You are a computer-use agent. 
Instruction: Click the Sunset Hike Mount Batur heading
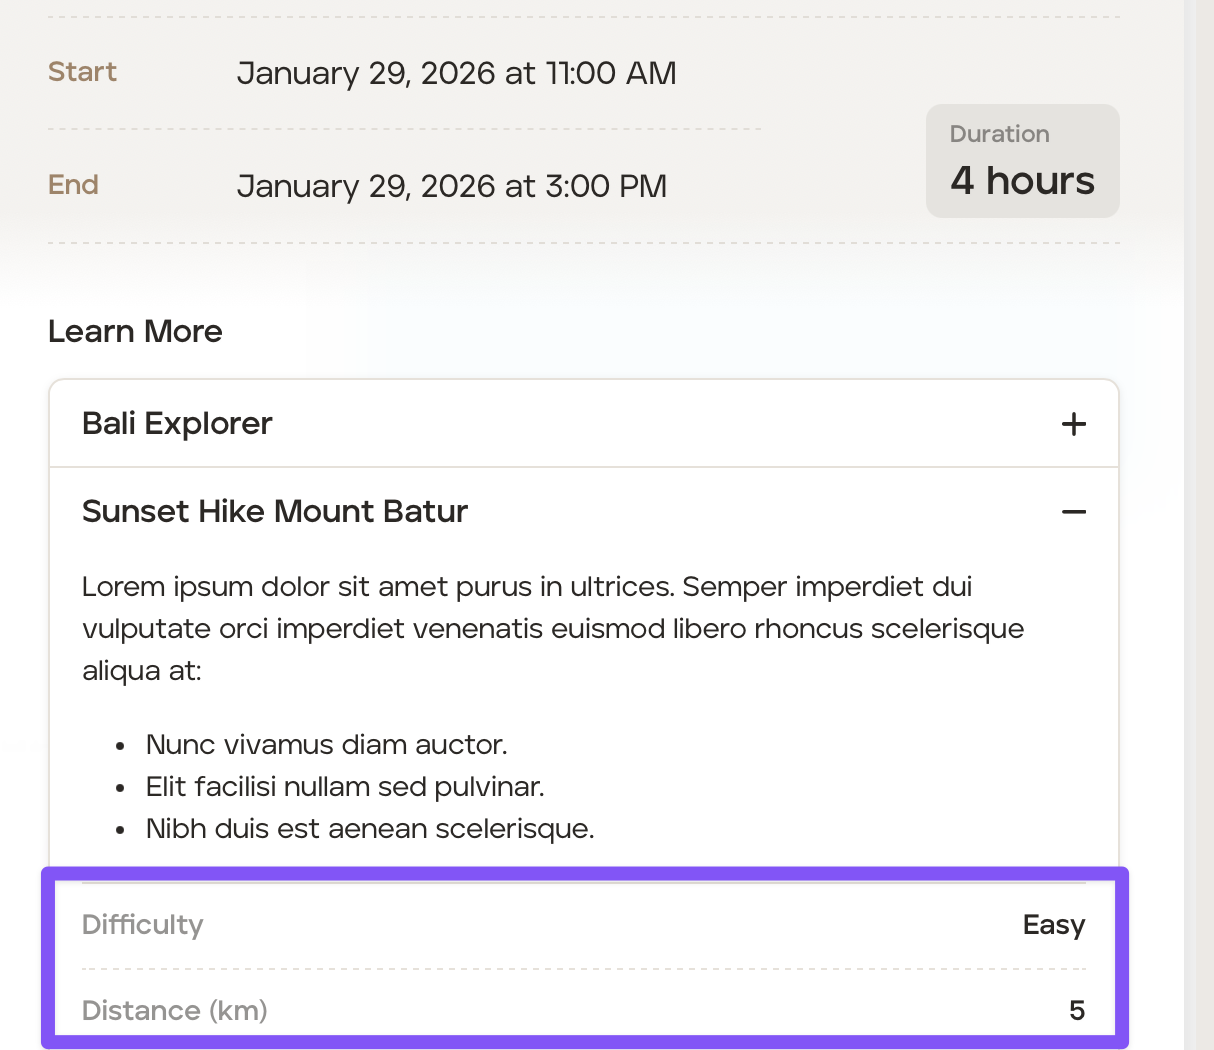click(x=275, y=512)
